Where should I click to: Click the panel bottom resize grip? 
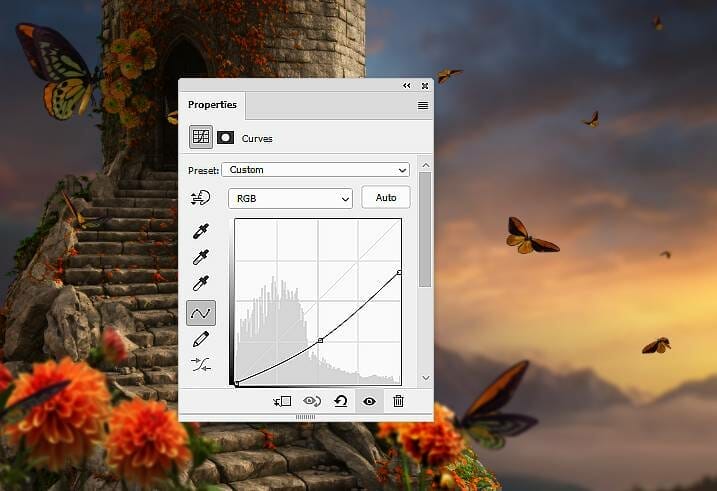pyautogui.click(x=305, y=417)
